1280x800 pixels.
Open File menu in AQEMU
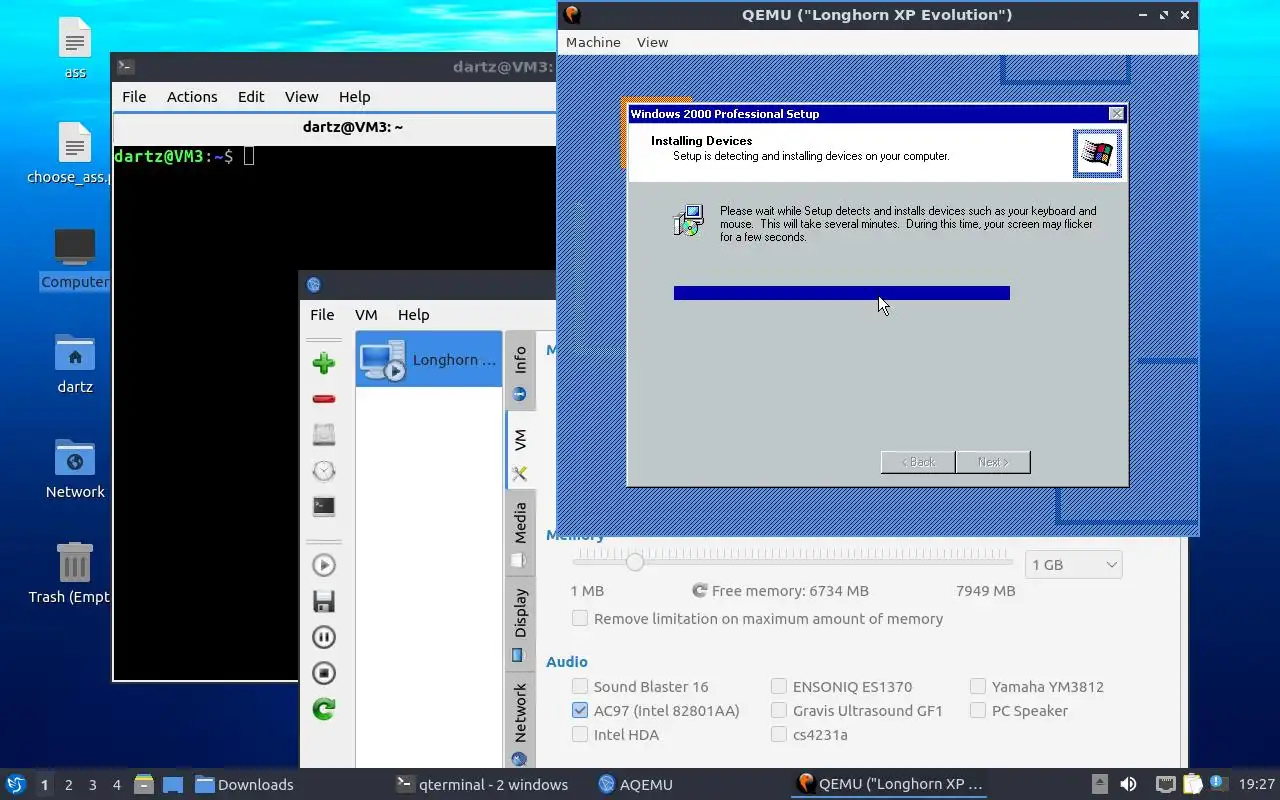click(322, 315)
